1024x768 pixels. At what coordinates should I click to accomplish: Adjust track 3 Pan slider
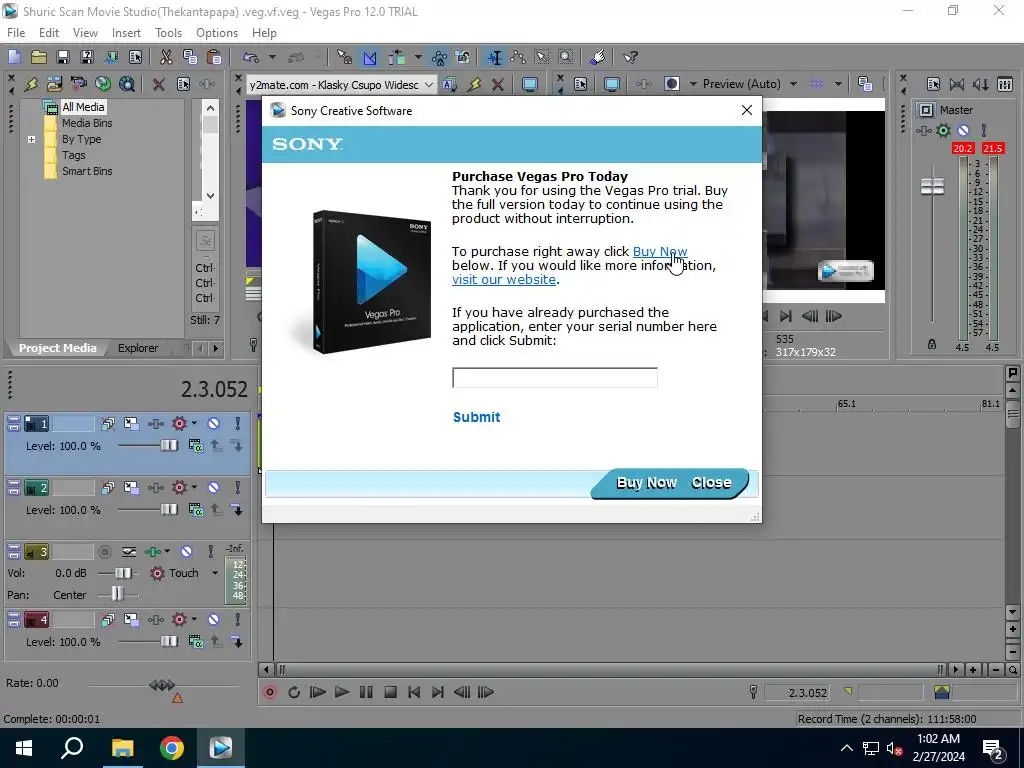click(117, 594)
